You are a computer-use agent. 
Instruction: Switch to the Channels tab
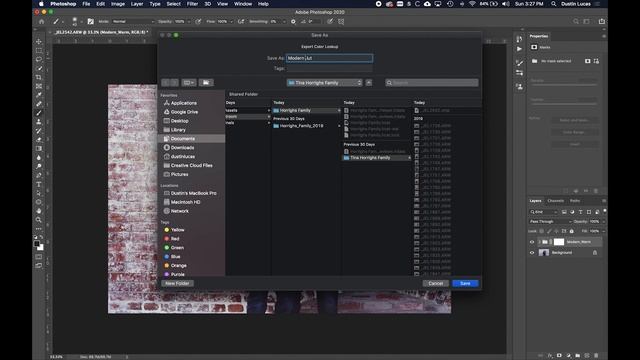[556, 201]
